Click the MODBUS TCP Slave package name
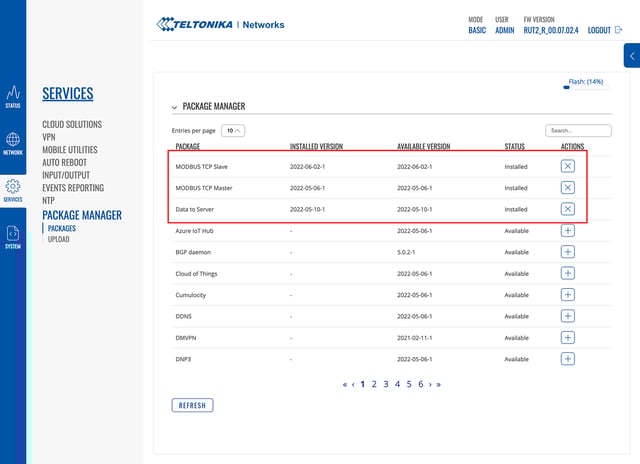 (x=202, y=167)
